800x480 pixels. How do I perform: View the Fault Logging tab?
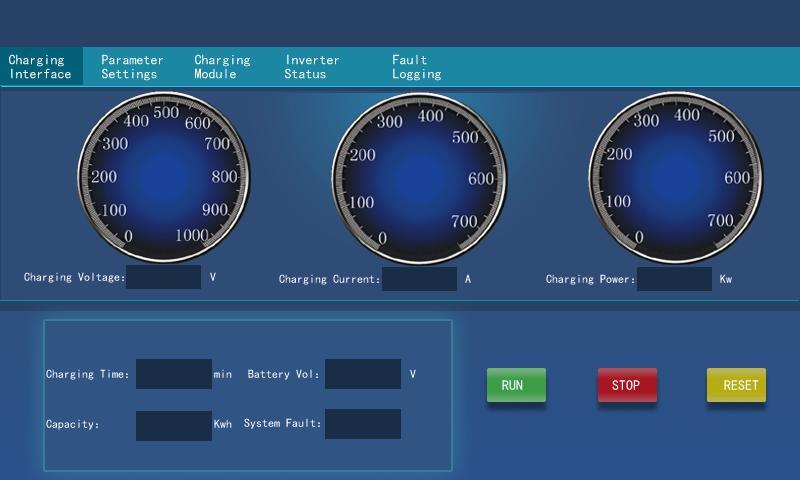pyautogui.click(x=416, y=67)
